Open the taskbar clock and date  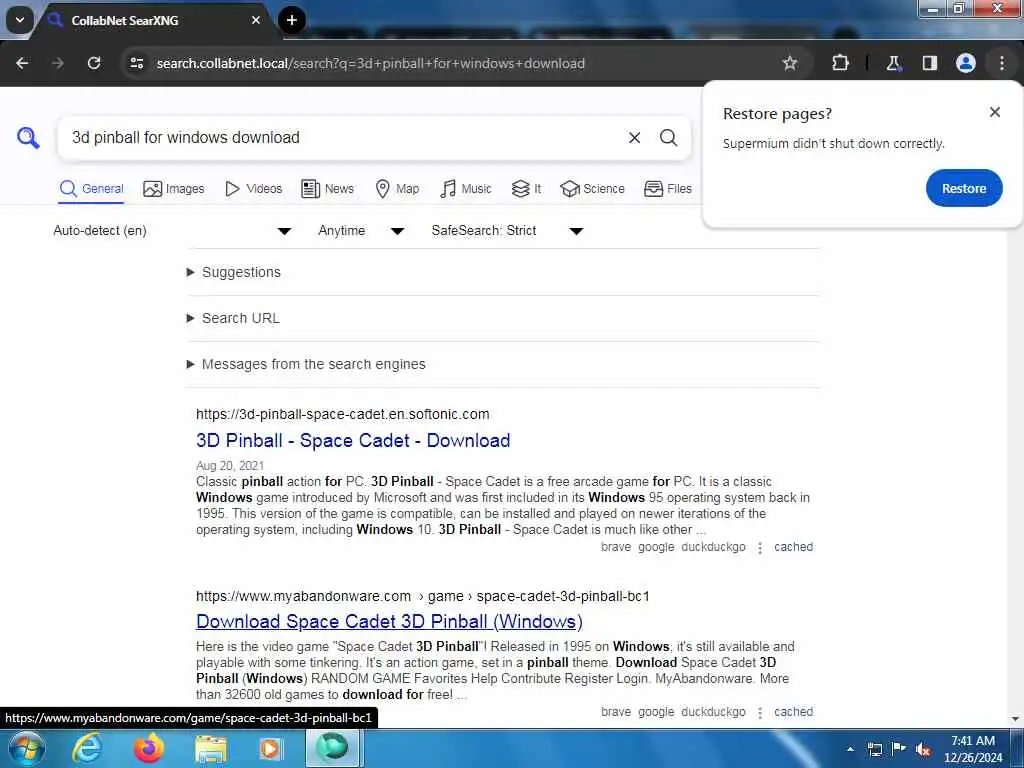[972, 749]
